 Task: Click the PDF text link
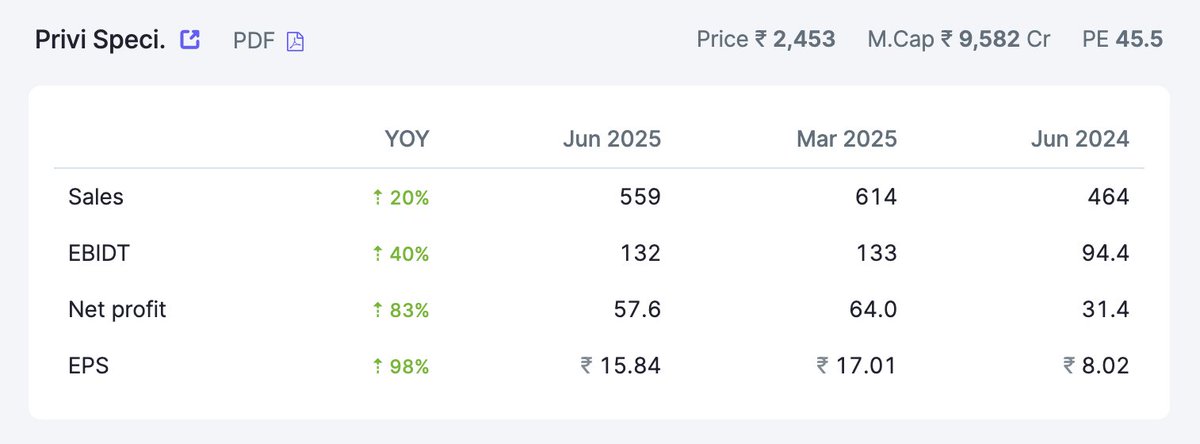(x=254, y=41)
